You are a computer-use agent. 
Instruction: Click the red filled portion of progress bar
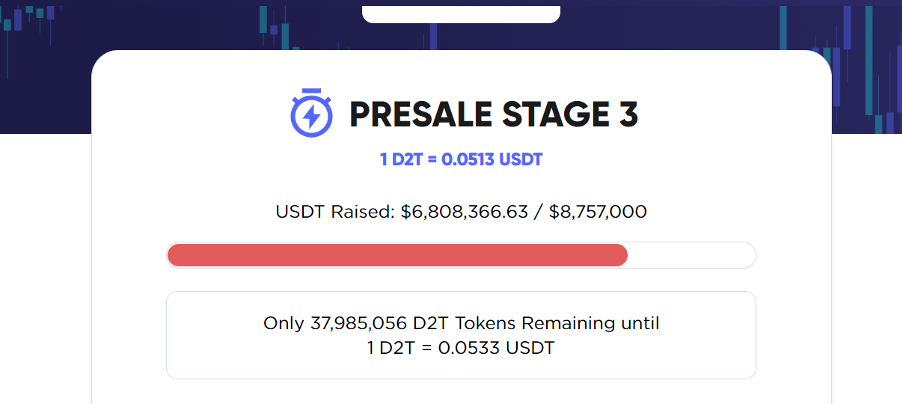pos(398,255)
